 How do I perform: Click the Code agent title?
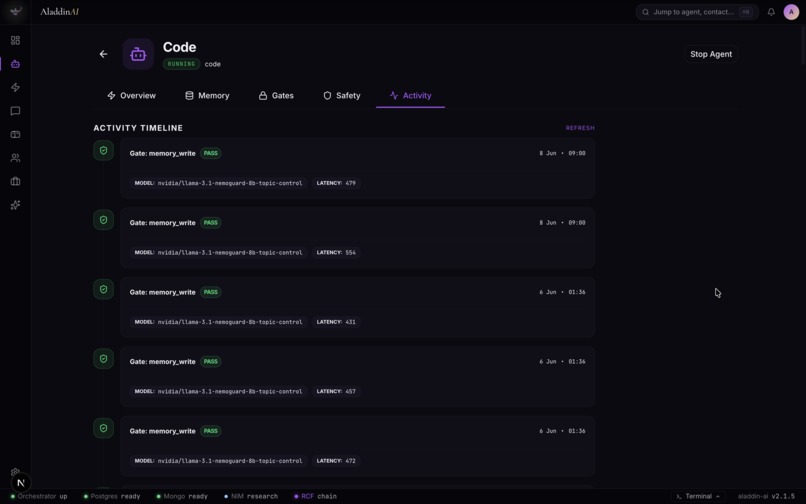pos(179,47)
